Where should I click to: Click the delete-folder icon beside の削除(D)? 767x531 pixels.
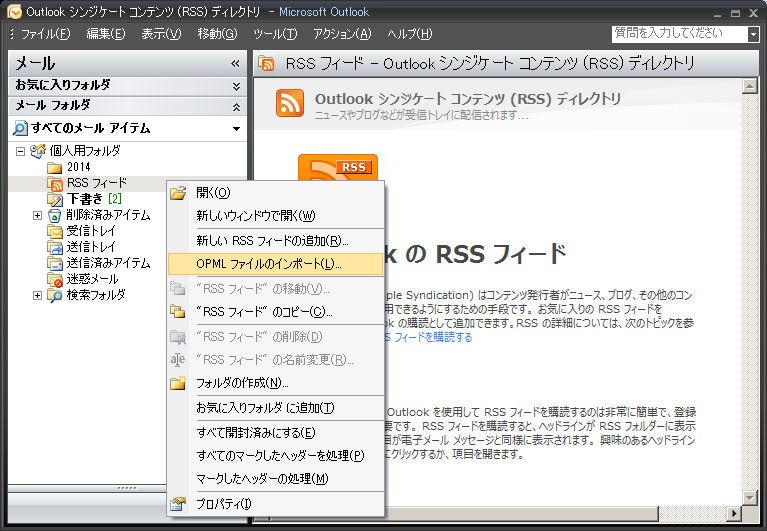[x=178, y=336]
